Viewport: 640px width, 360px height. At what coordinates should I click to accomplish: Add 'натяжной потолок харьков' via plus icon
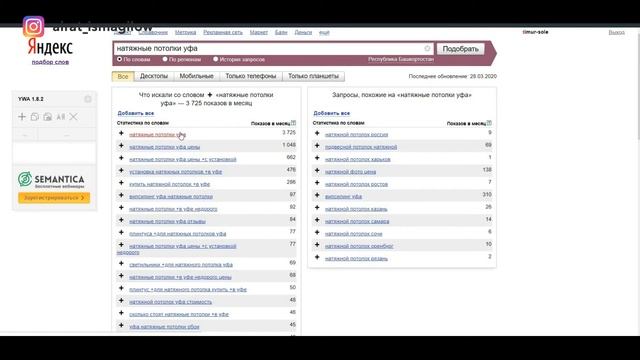(x=317, y=158)
